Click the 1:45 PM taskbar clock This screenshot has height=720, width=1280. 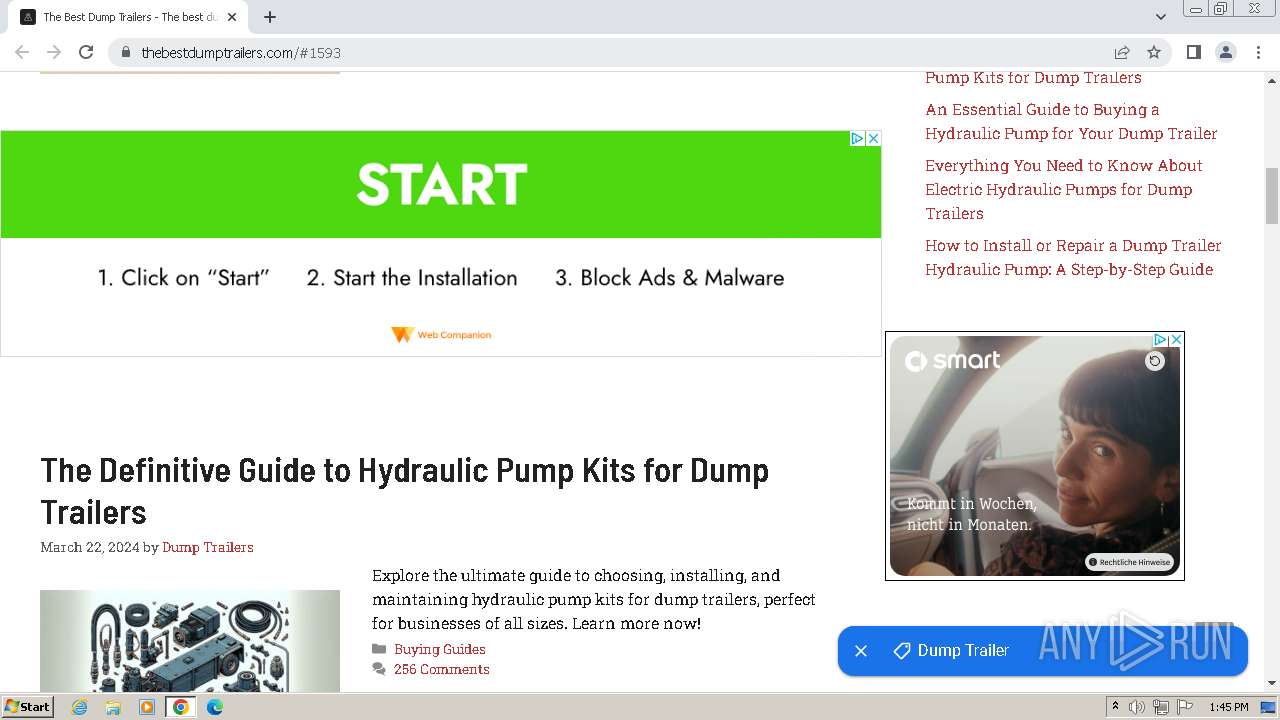pos(1228,707)
